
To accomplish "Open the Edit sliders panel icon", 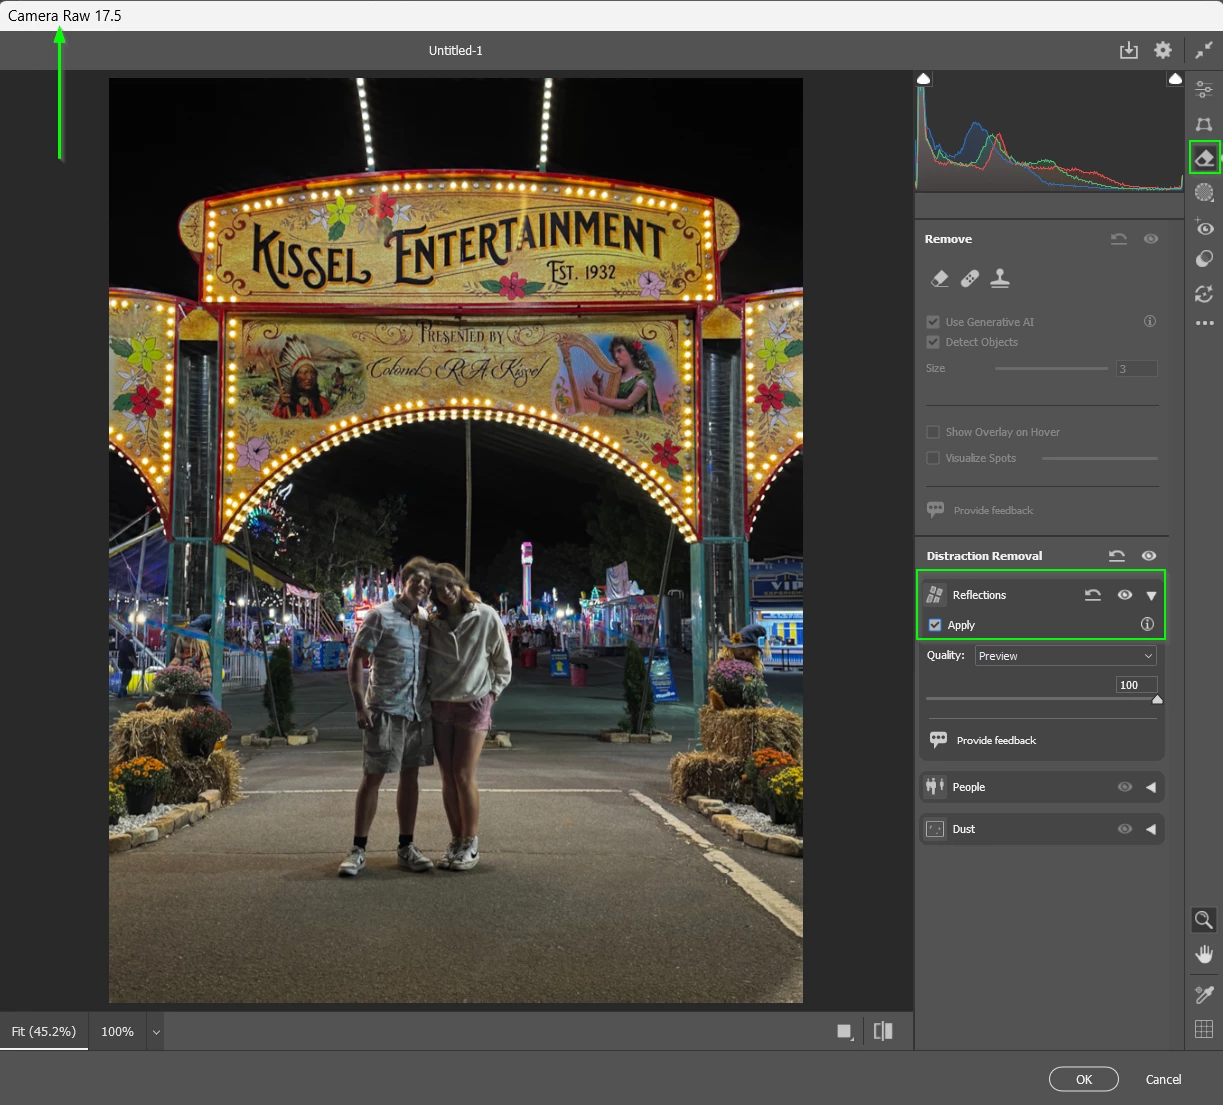I will pos(1204,91).
